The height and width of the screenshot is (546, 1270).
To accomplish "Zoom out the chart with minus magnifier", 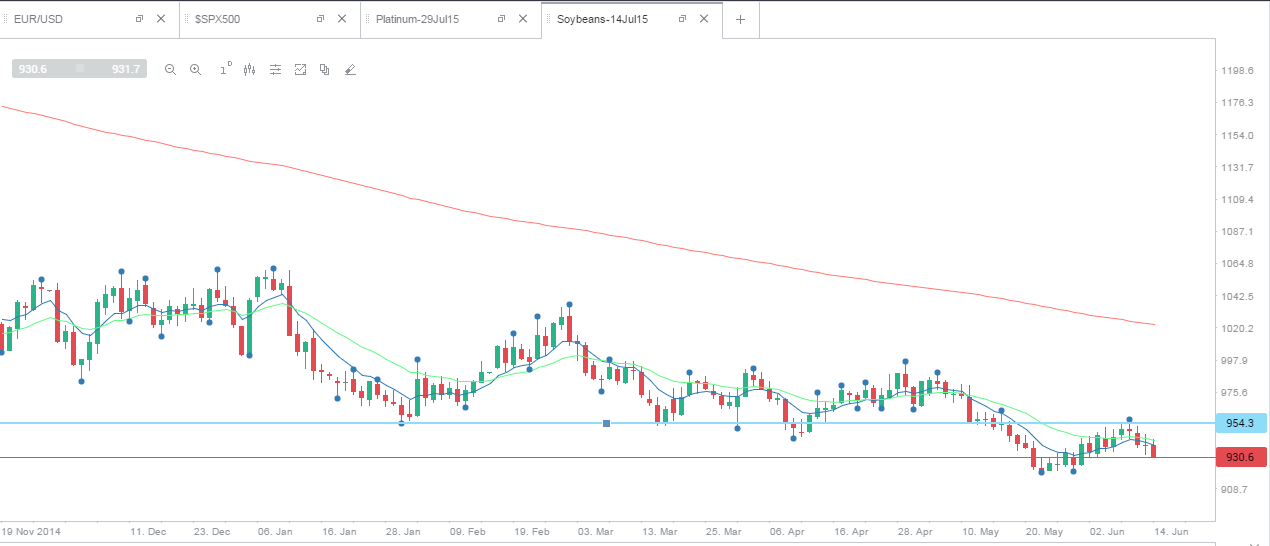I will coord(170,70).
